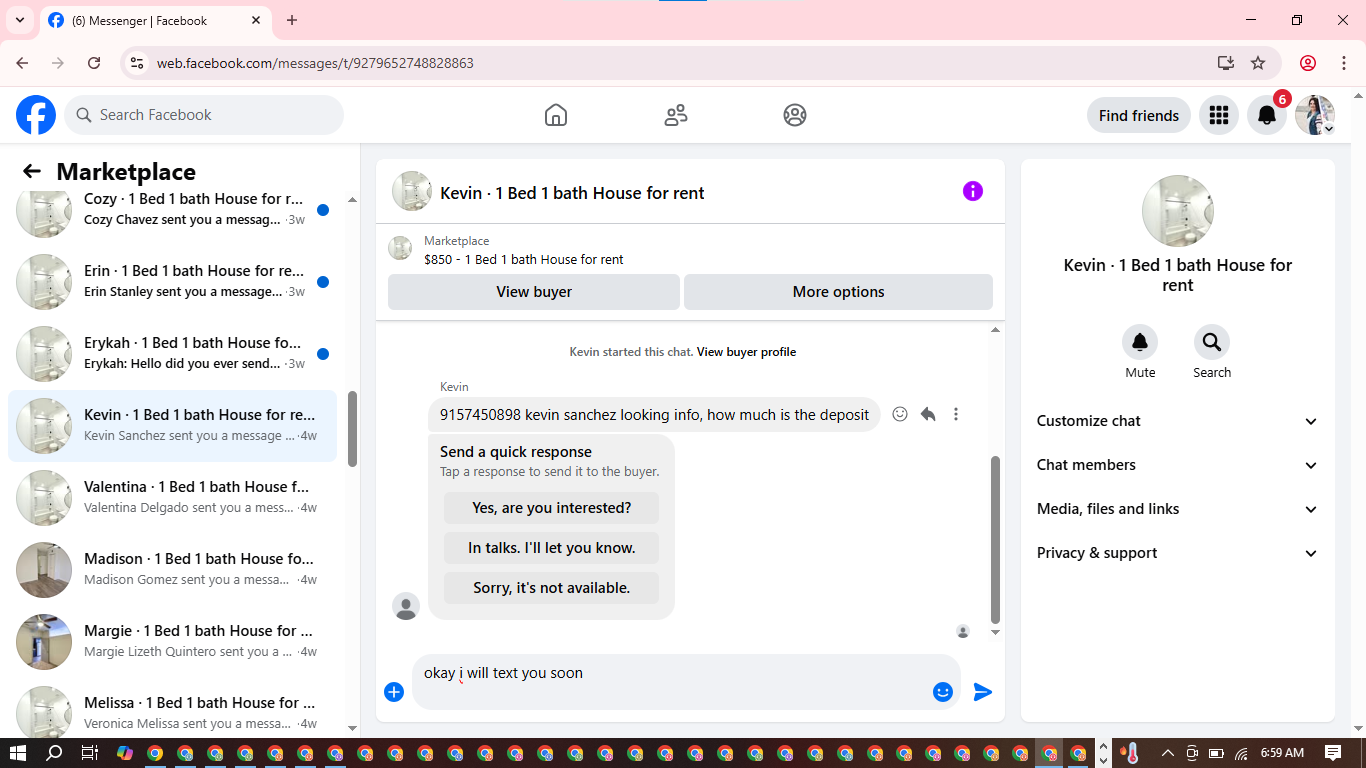Image resolution: width=1366 pixels, height=768 pixels.
Task: Click the browser address bar URL
Action: pos(315,63)
